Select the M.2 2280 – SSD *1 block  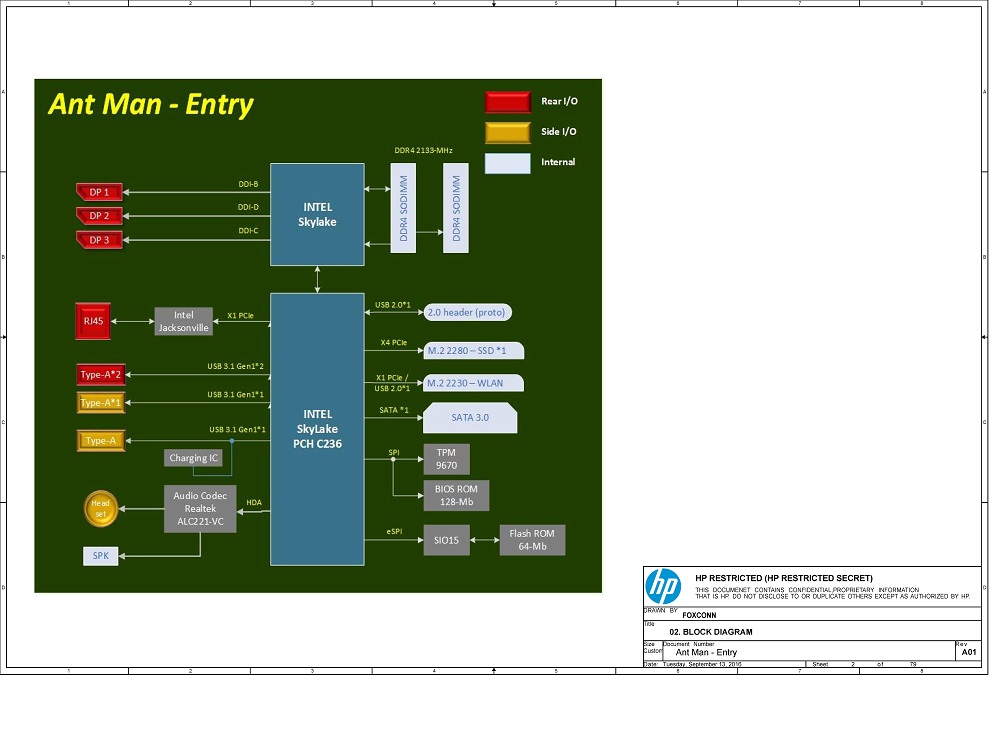pos(473,350)
